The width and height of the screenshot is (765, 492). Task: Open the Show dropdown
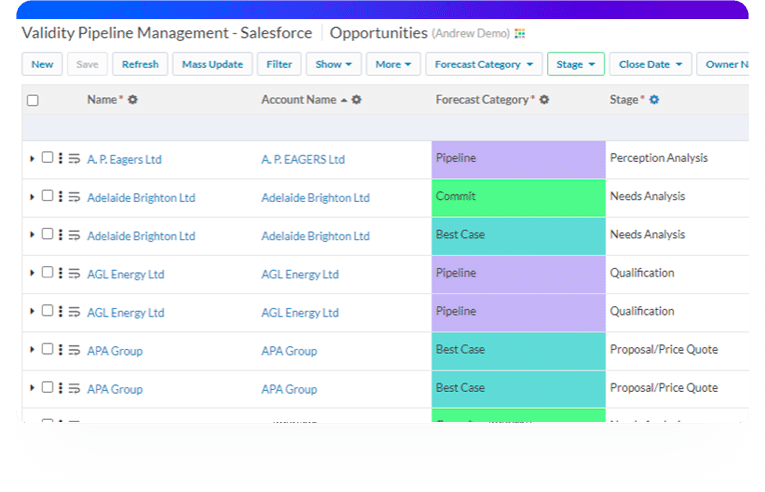coord(334,64)
